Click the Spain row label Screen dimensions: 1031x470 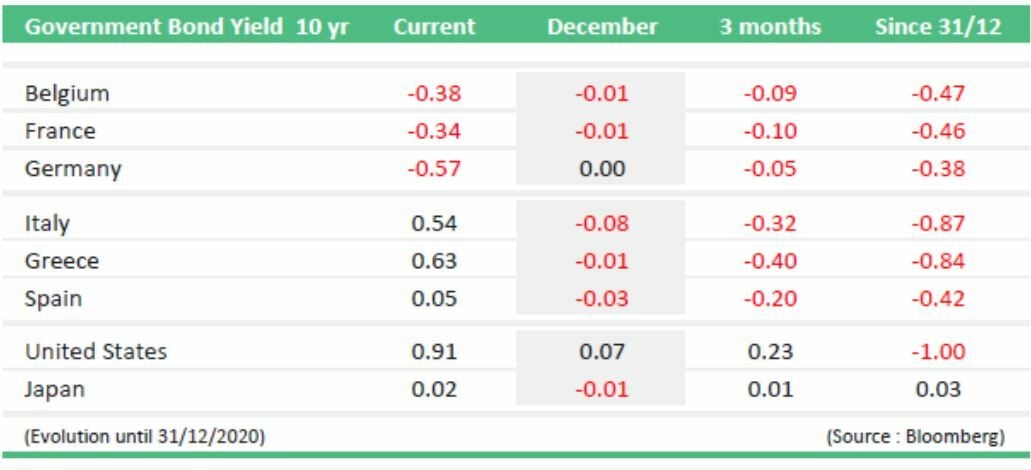[x=54, y=299]
